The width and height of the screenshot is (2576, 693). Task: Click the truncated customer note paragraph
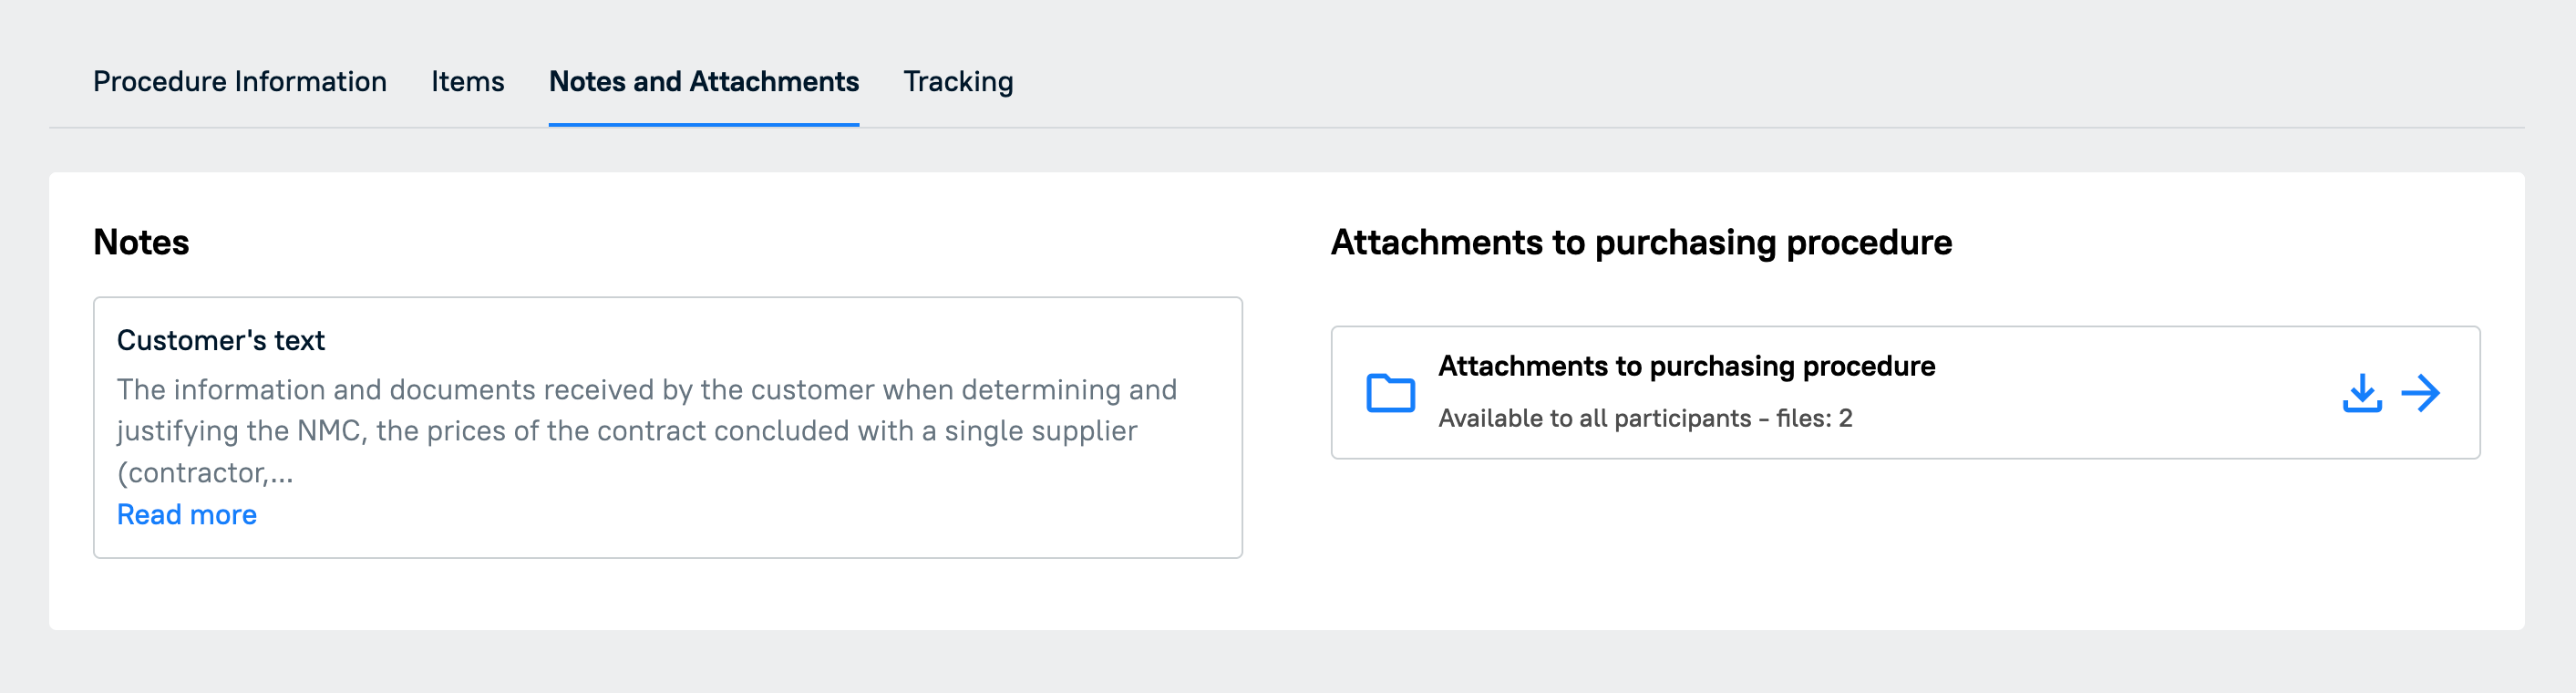(647, 431)
